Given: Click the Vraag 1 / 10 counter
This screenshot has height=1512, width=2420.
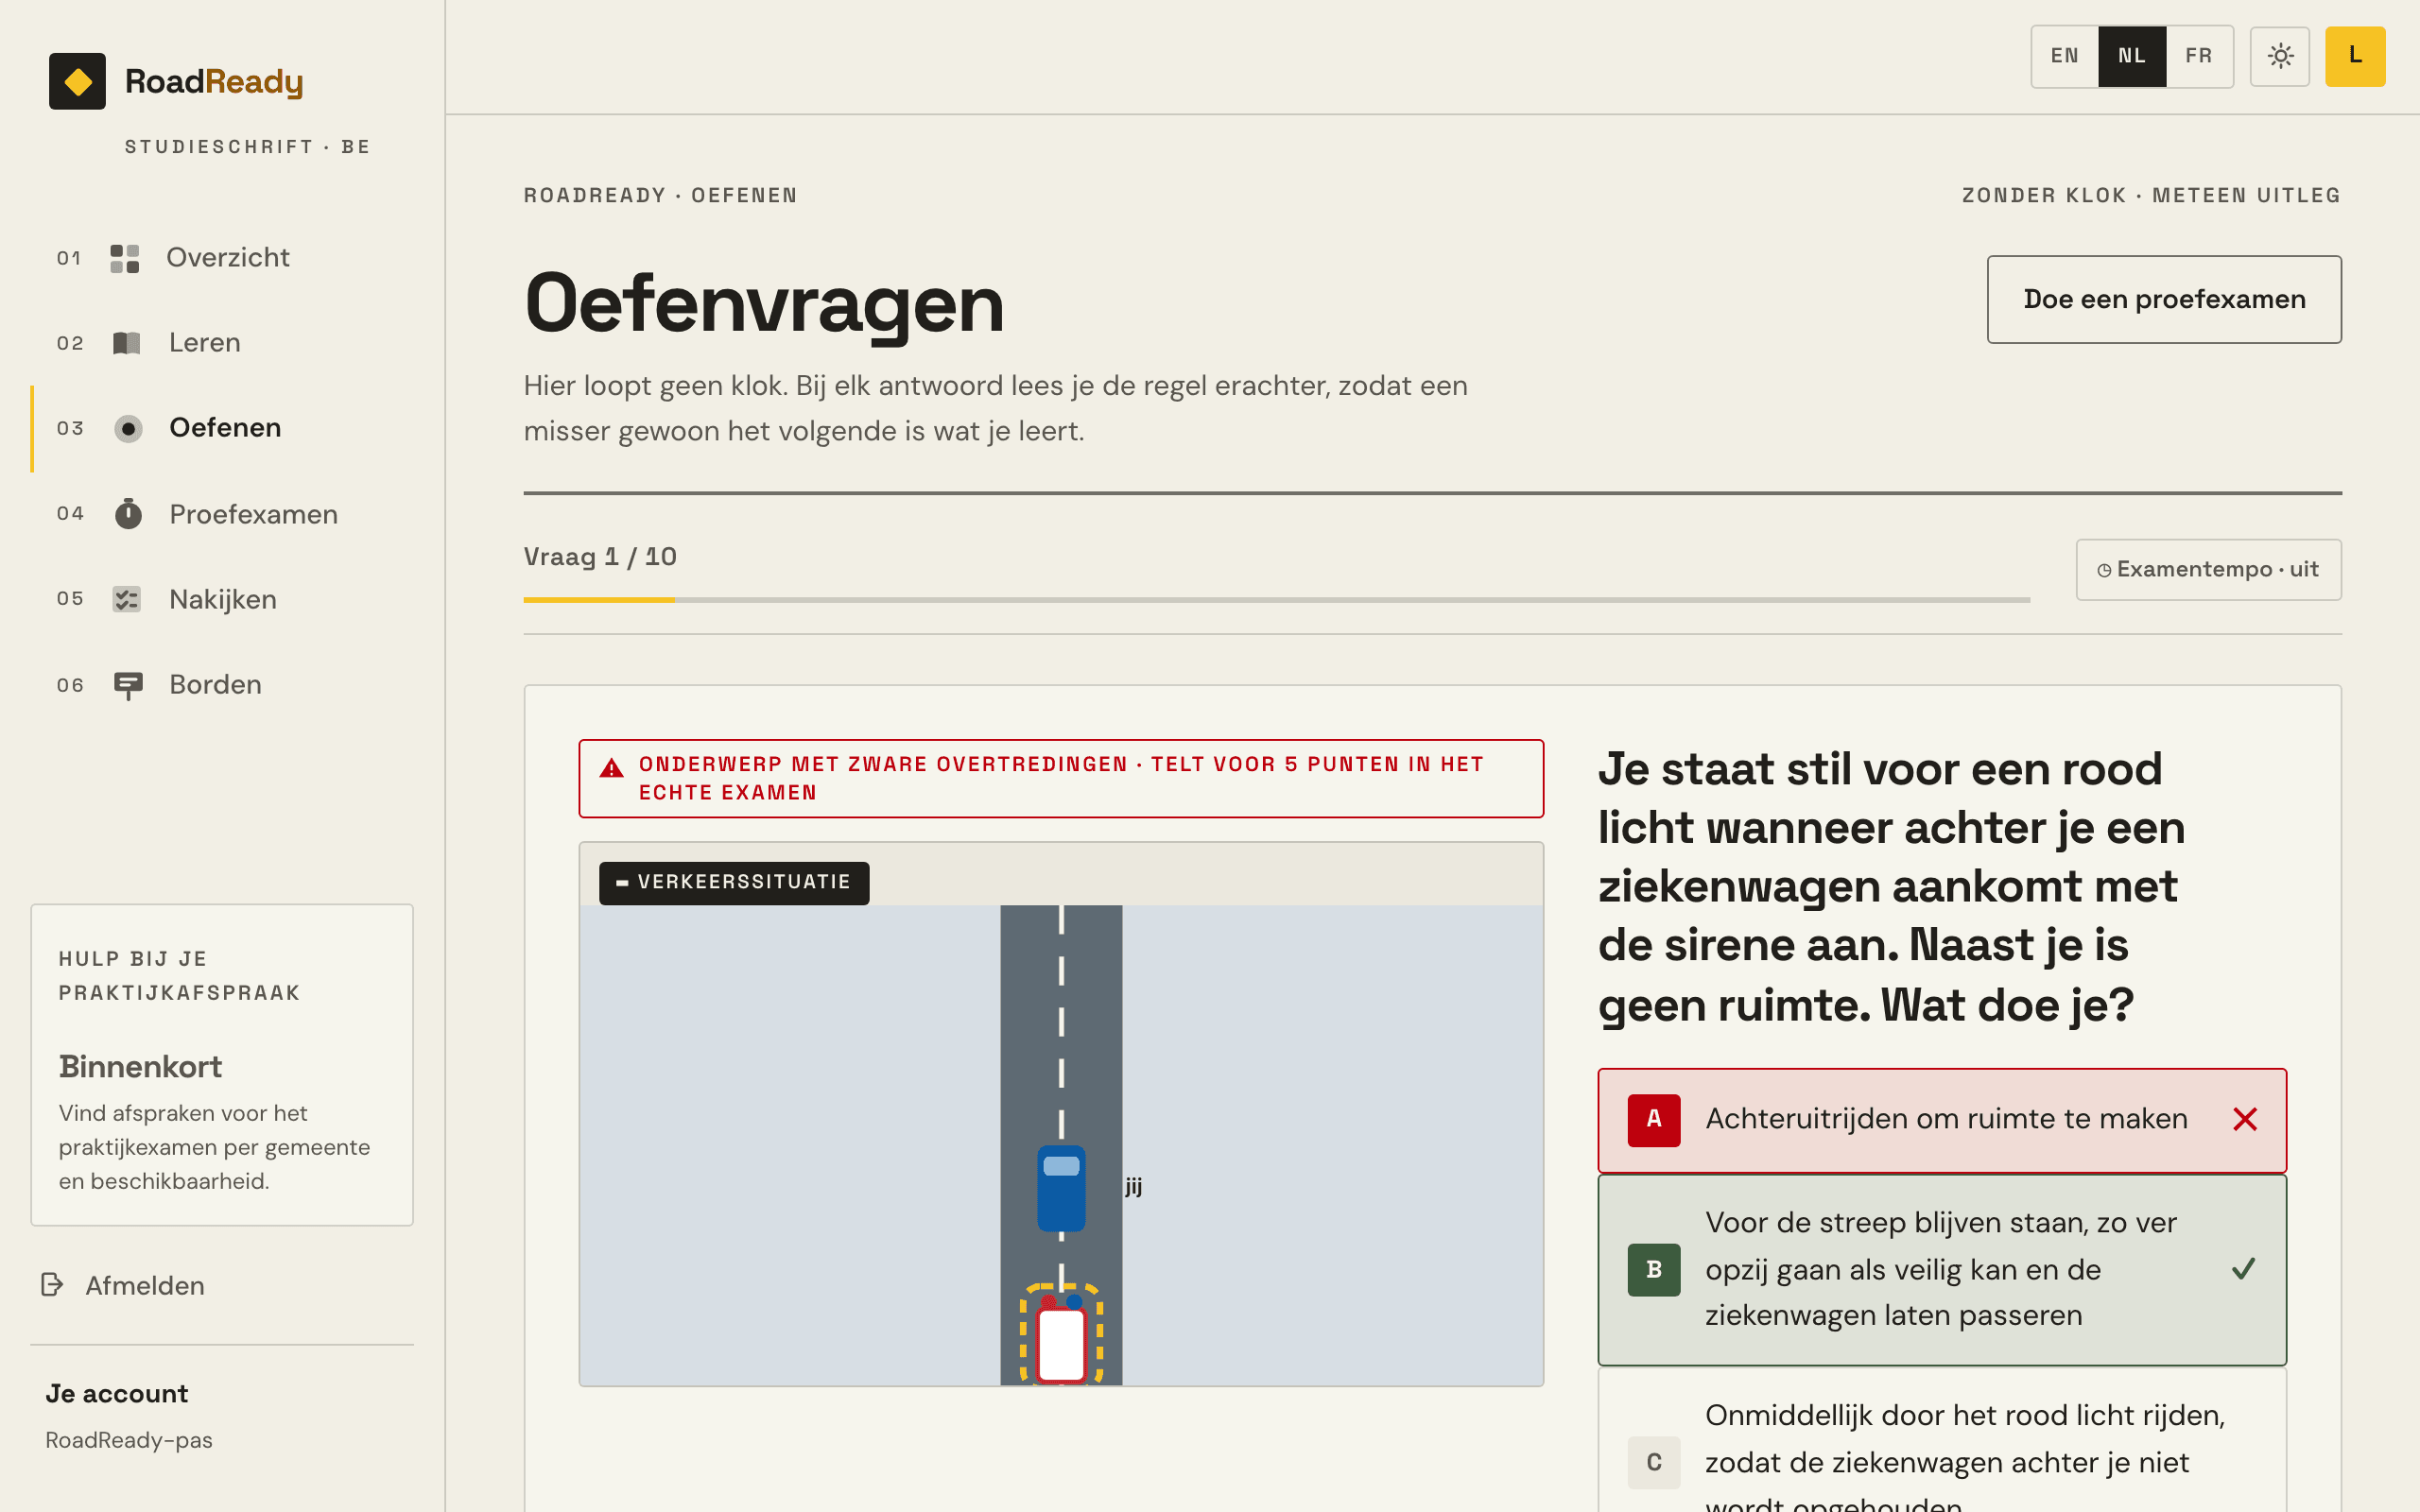Looking at the screenshot, I should click(x=600, y=557).
